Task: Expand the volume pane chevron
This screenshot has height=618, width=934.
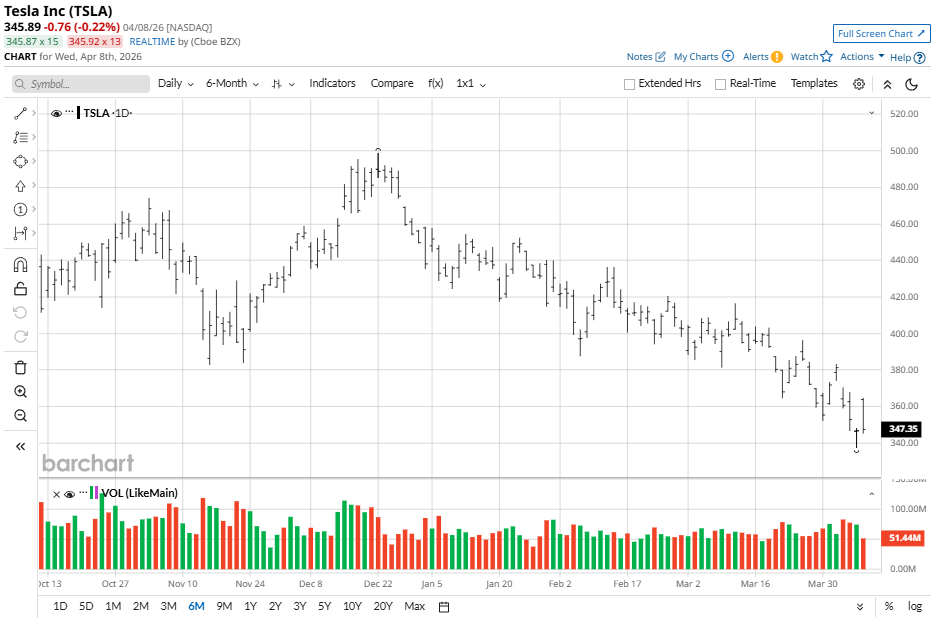Action: pyautogui.click(x=871, y=494)
